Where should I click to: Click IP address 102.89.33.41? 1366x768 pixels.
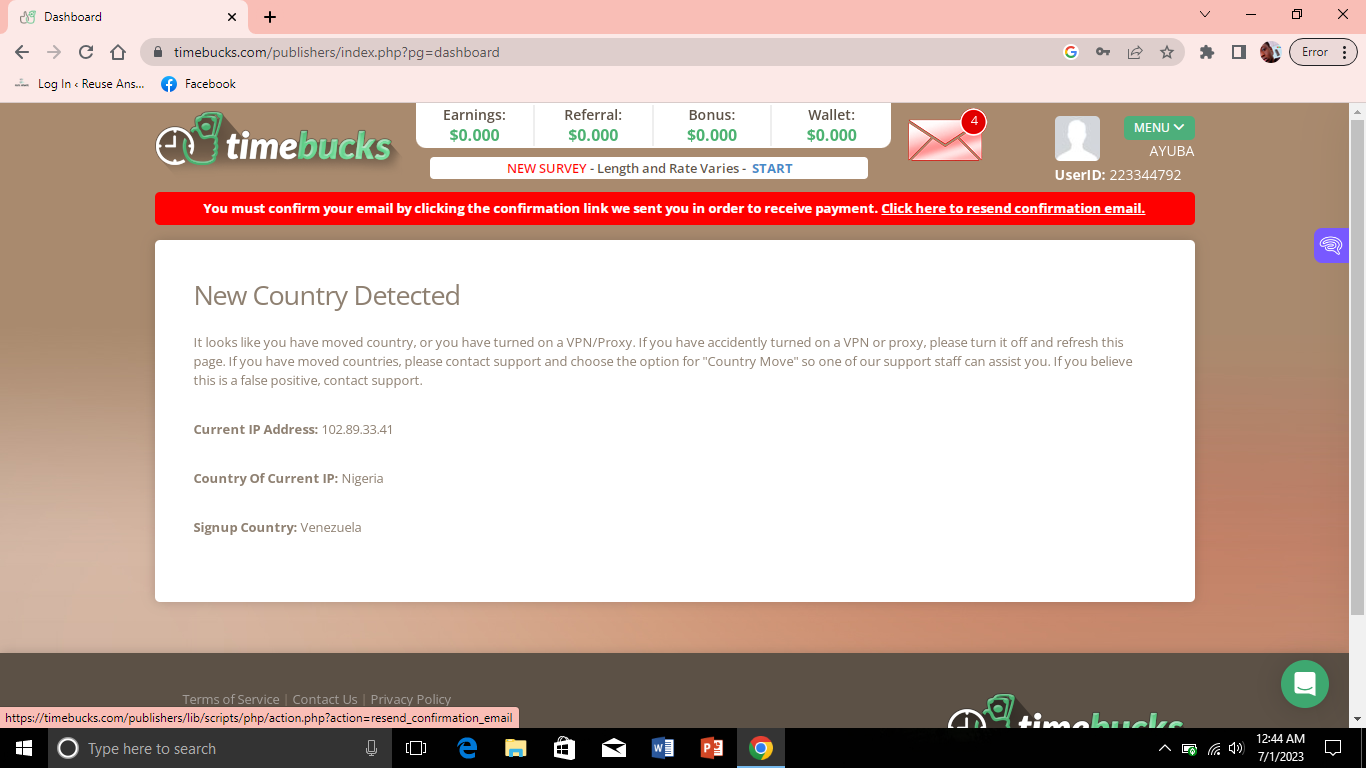[357, 429]
